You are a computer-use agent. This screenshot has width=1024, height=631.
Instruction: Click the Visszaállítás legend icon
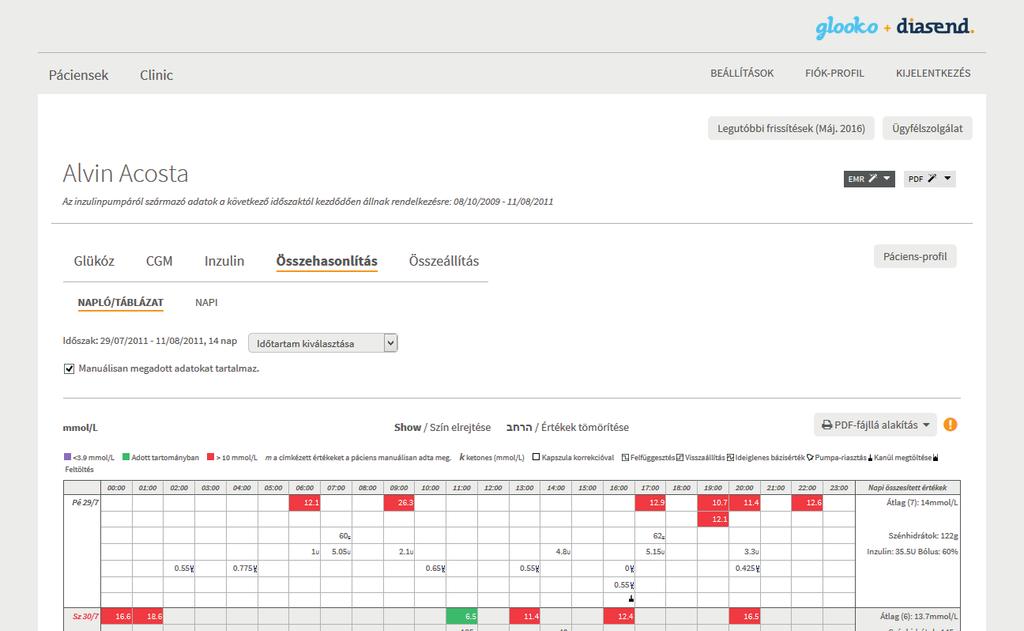coord(680,457)
